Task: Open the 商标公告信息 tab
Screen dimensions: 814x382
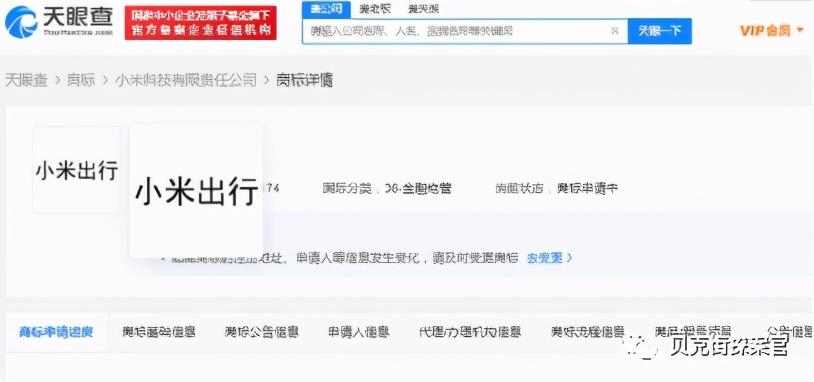Action: pos(262,332)
